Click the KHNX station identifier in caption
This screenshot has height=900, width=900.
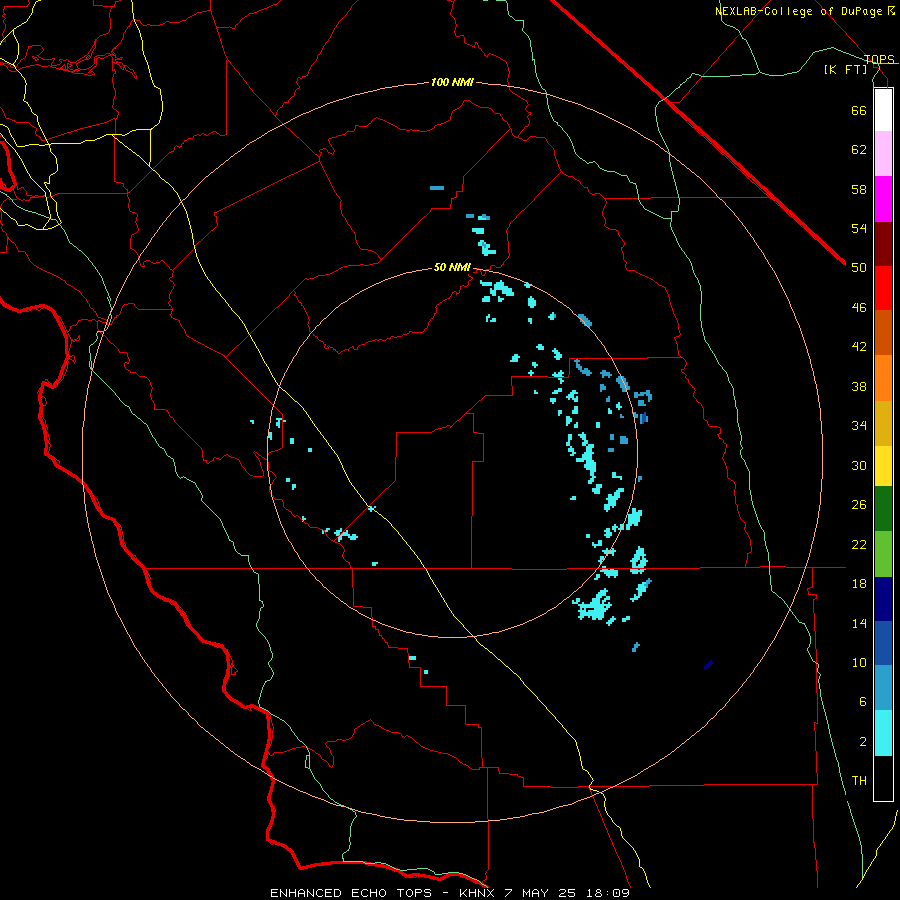[x=478, y=893]
